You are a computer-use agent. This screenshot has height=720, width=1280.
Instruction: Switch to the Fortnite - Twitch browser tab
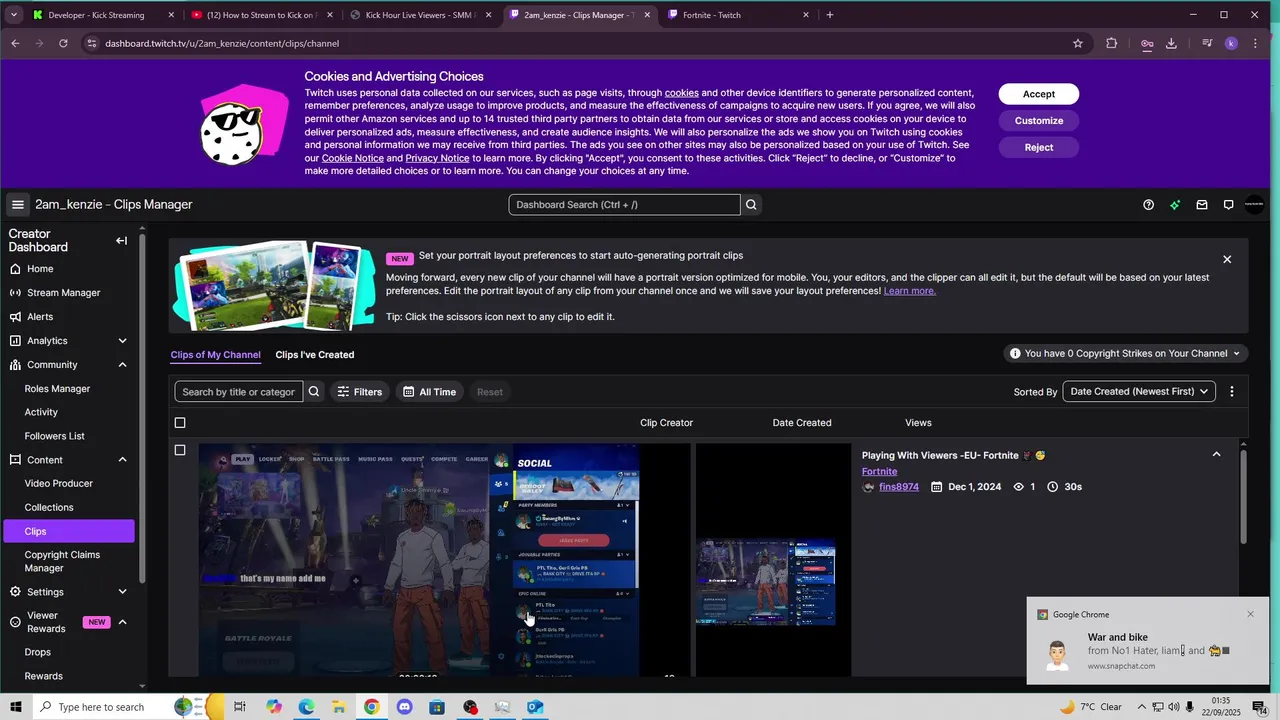click(x=738, y=15)
